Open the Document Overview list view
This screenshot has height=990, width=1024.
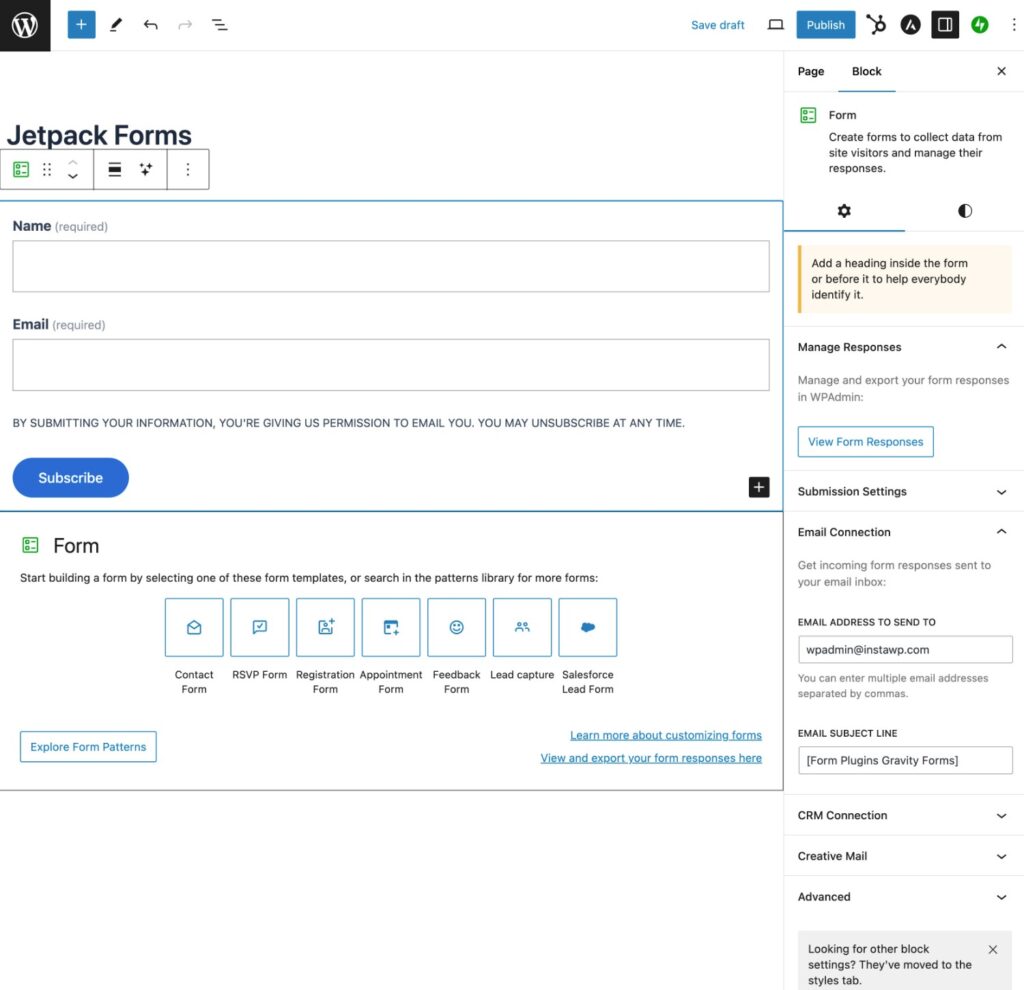point(220,25)
